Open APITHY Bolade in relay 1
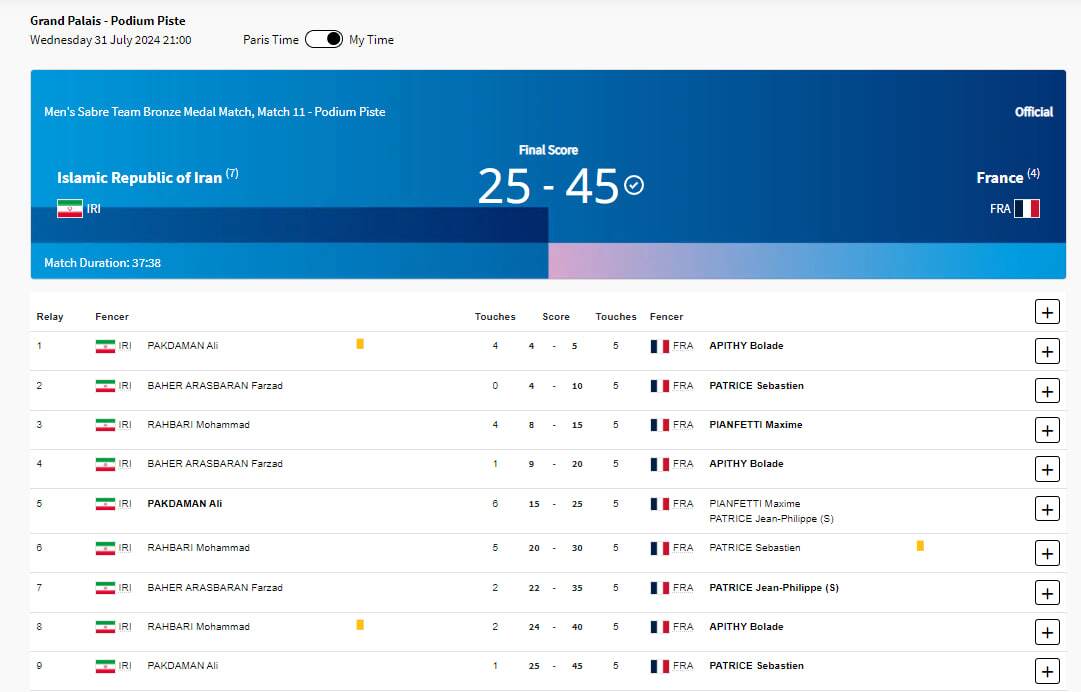Screen dimensions: 1081x692 746,346
